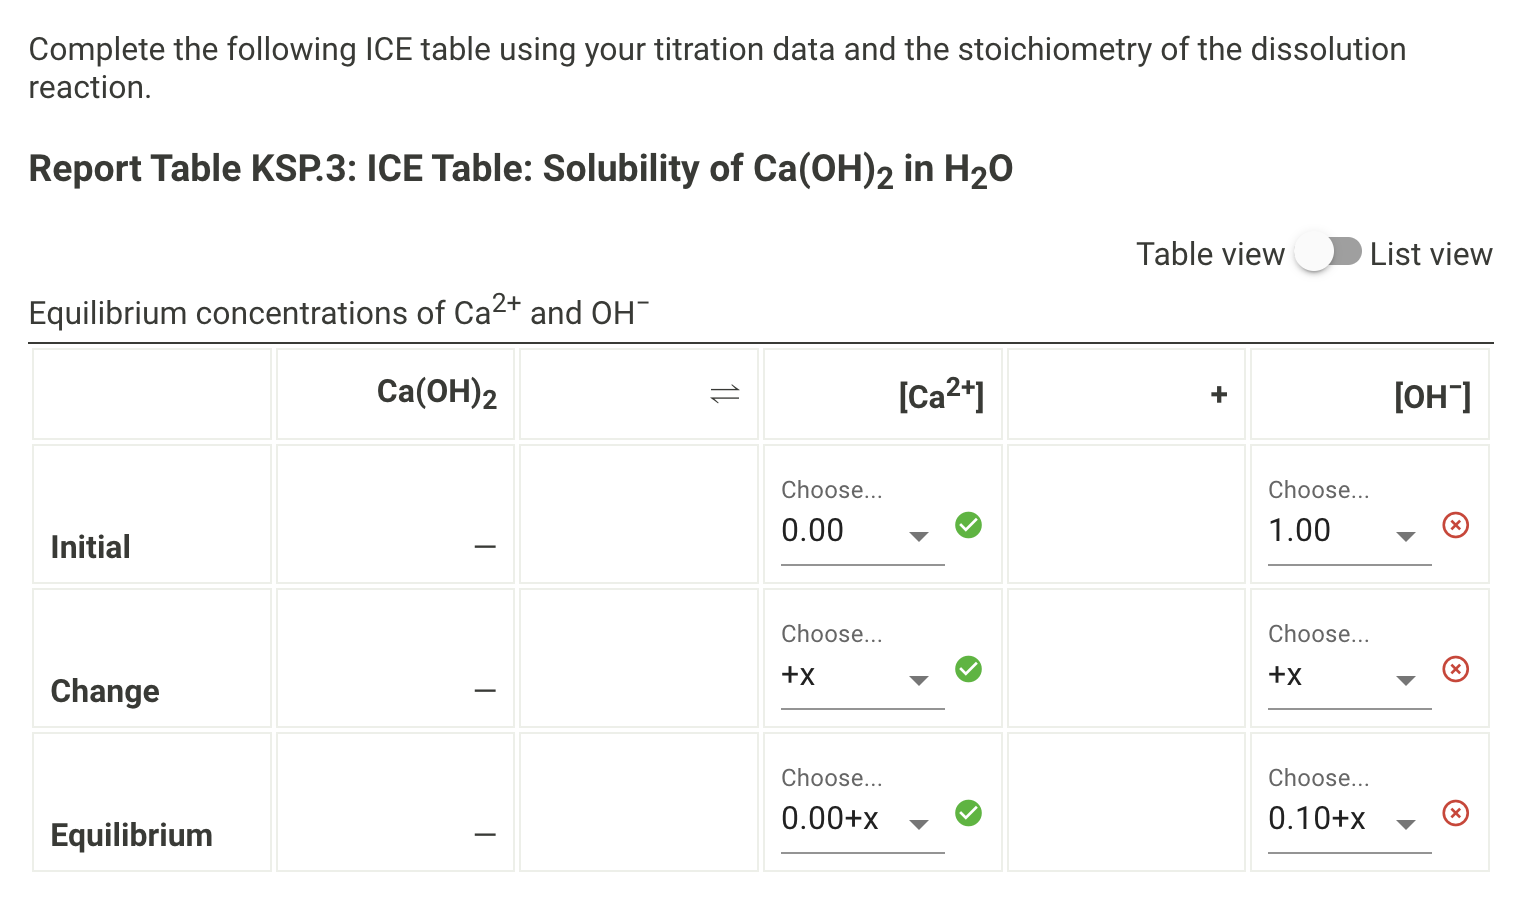1516x904 pixels.
Task: Expand the Change [Ca2+] dropdown arrow
Action: click(919, 680)
